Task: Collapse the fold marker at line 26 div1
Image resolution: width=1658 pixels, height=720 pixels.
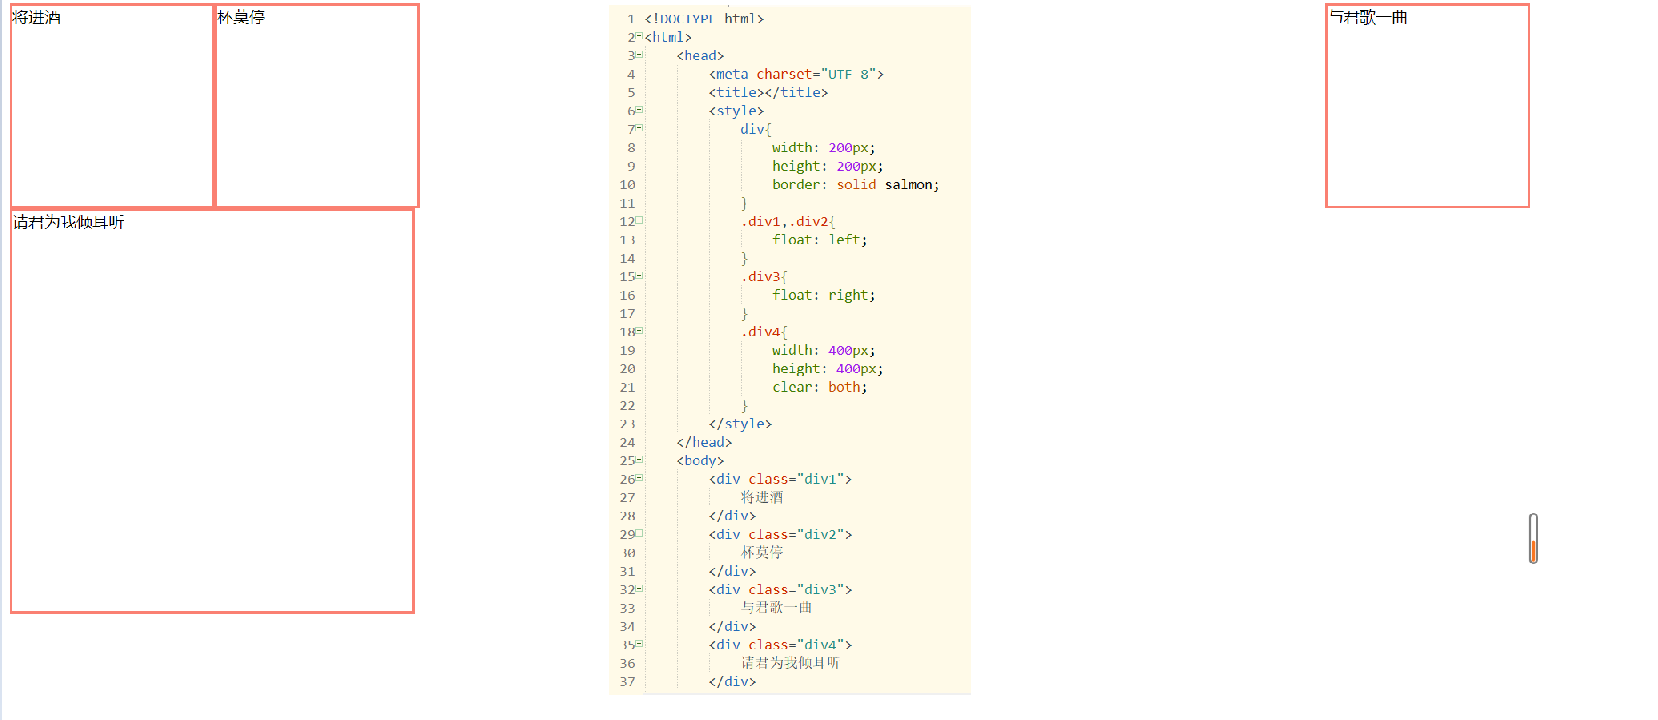Action: tap(639, 478)
